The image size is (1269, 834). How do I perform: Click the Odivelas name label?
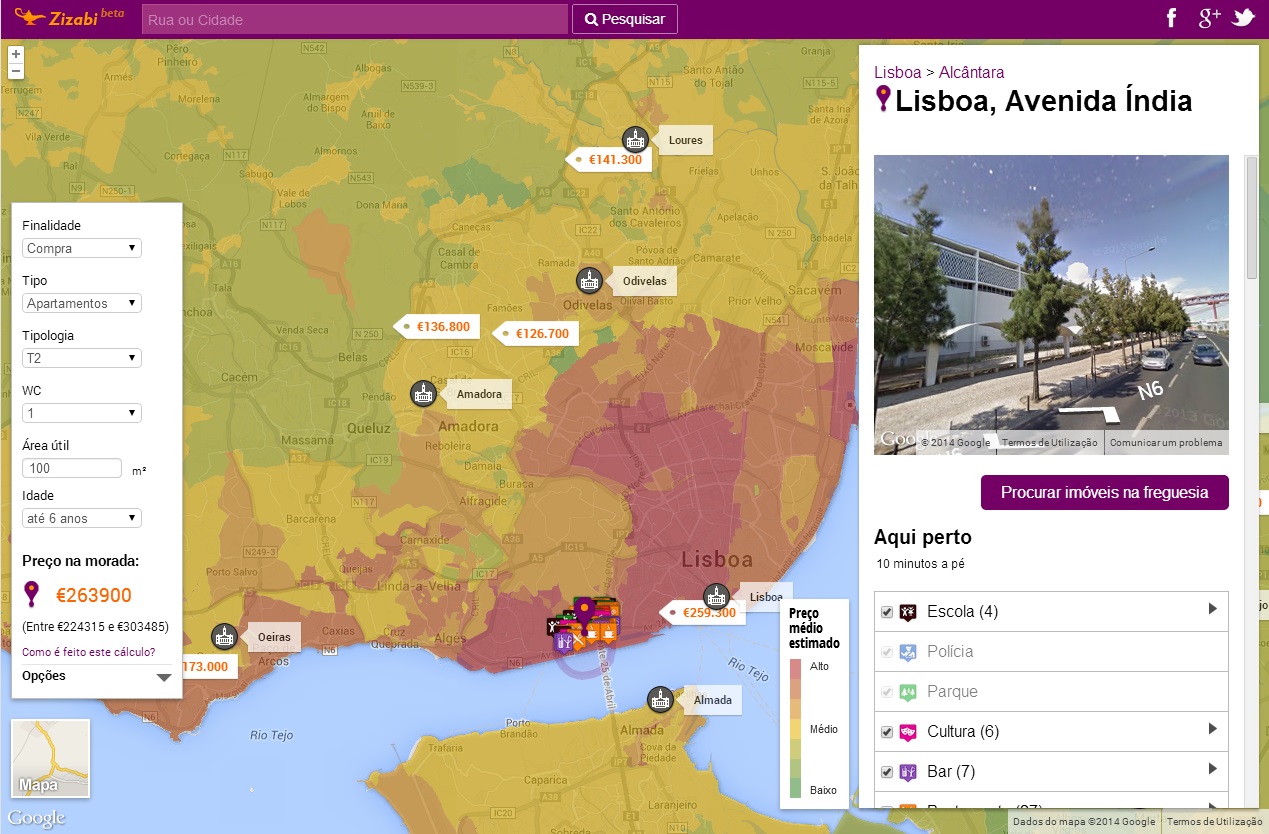click(644, 281)
